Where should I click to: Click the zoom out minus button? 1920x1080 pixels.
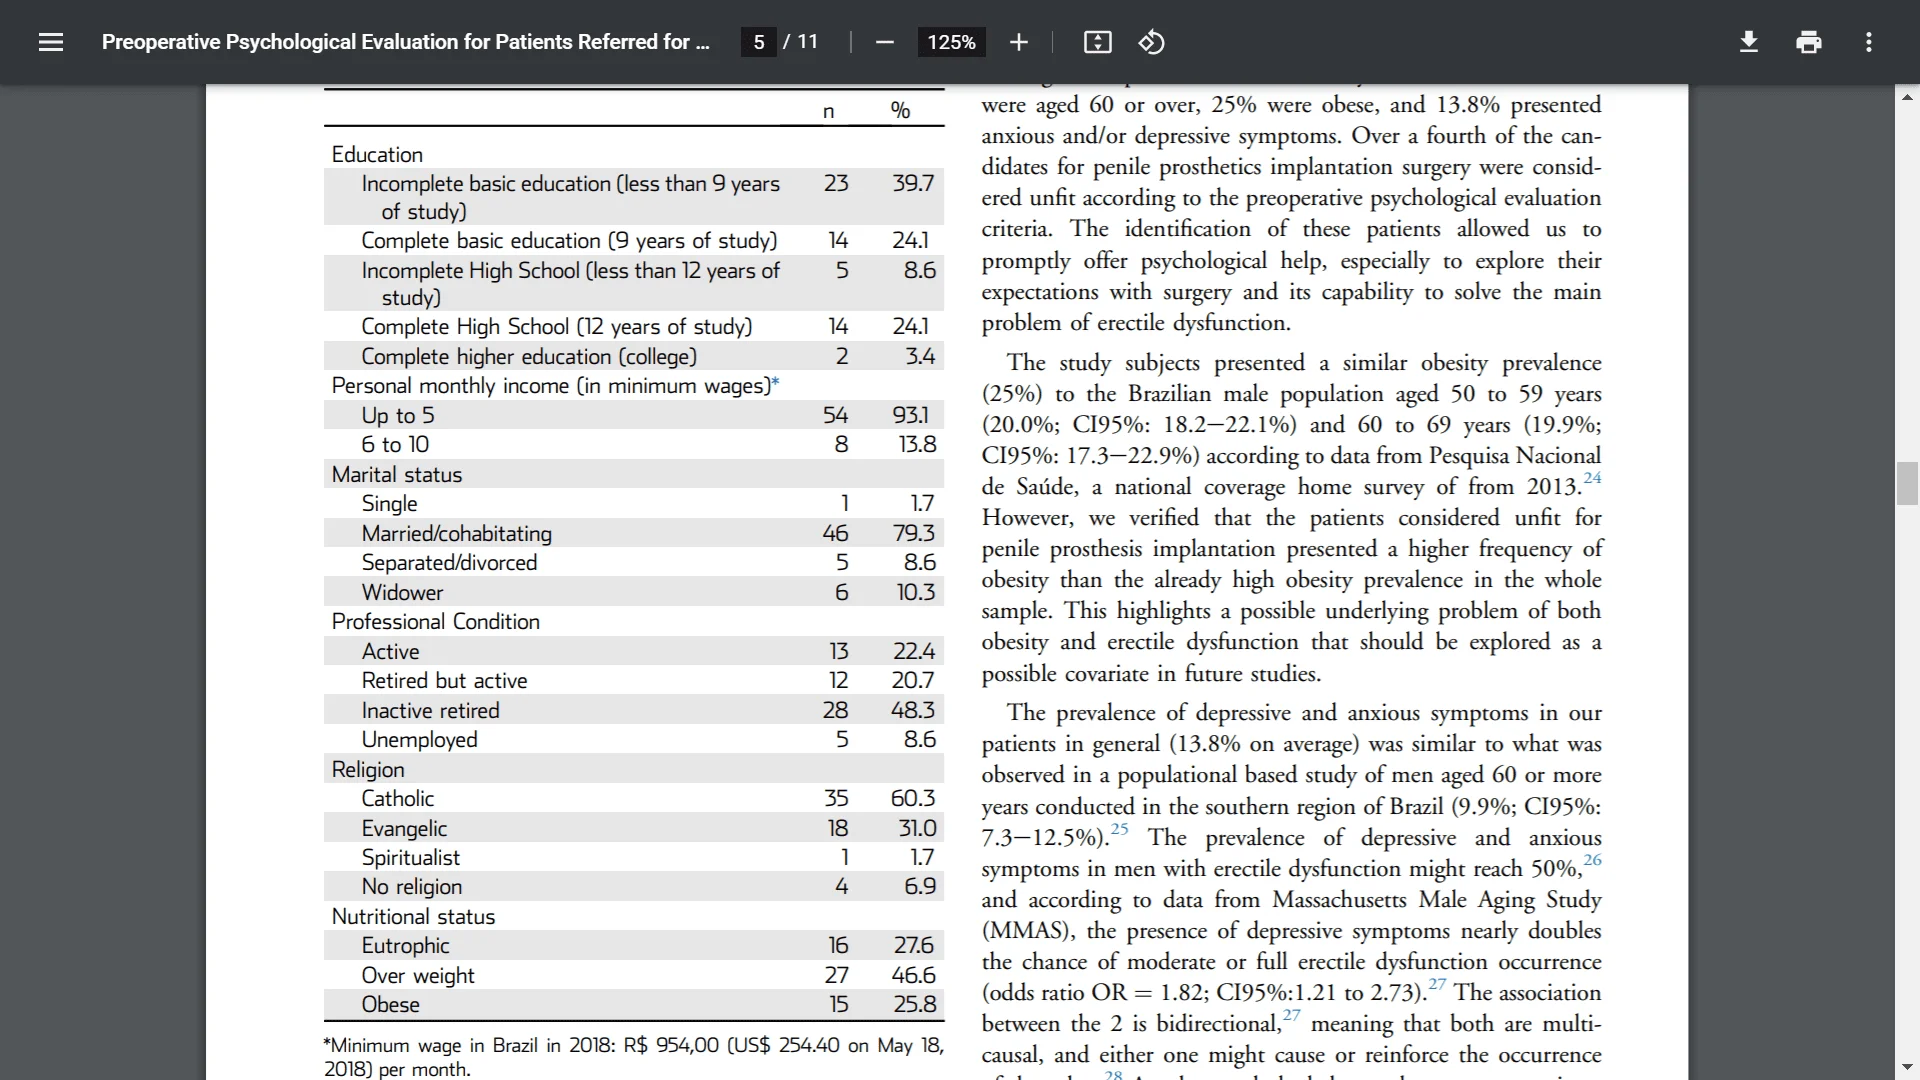(x=884, y=42)
